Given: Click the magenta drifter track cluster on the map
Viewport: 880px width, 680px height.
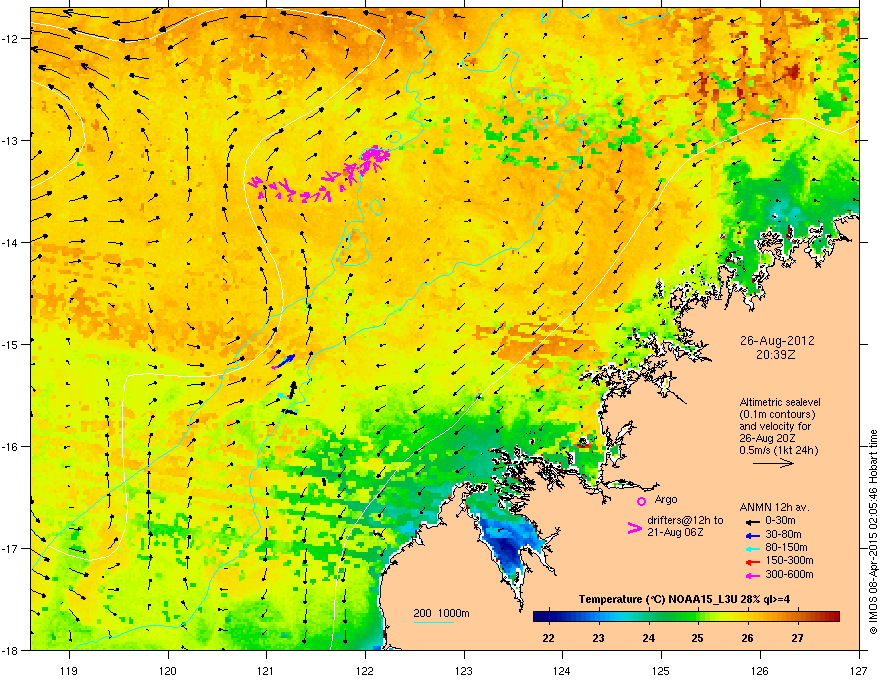Looking at the screenshot, I should point(321,176).
